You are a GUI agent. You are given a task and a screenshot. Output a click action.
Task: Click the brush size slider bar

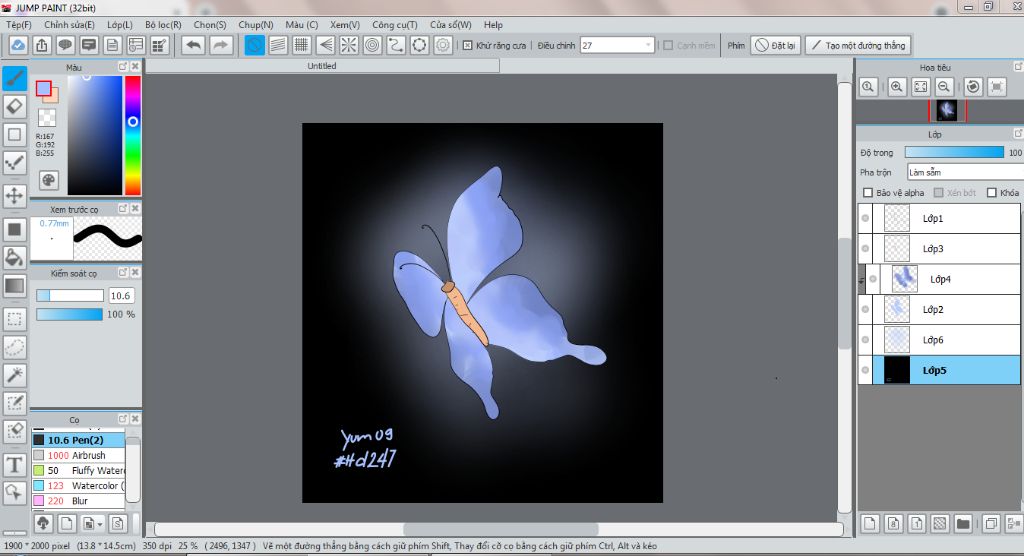coord(70,295)
